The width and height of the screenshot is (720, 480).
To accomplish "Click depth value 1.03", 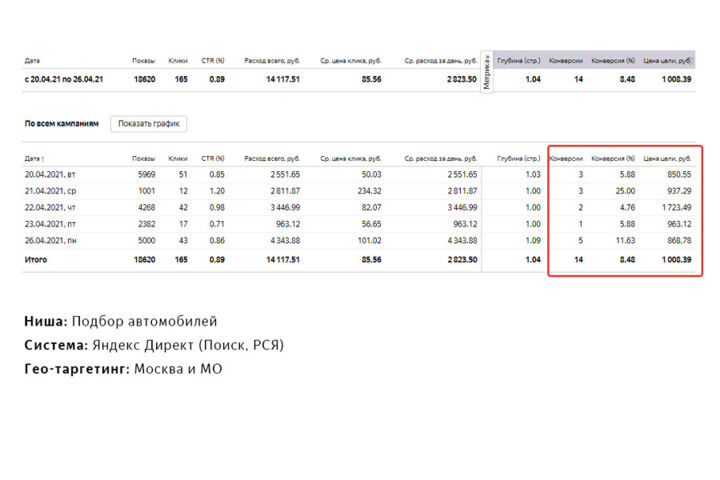I will pyautogui.click(x=533, y=175).
